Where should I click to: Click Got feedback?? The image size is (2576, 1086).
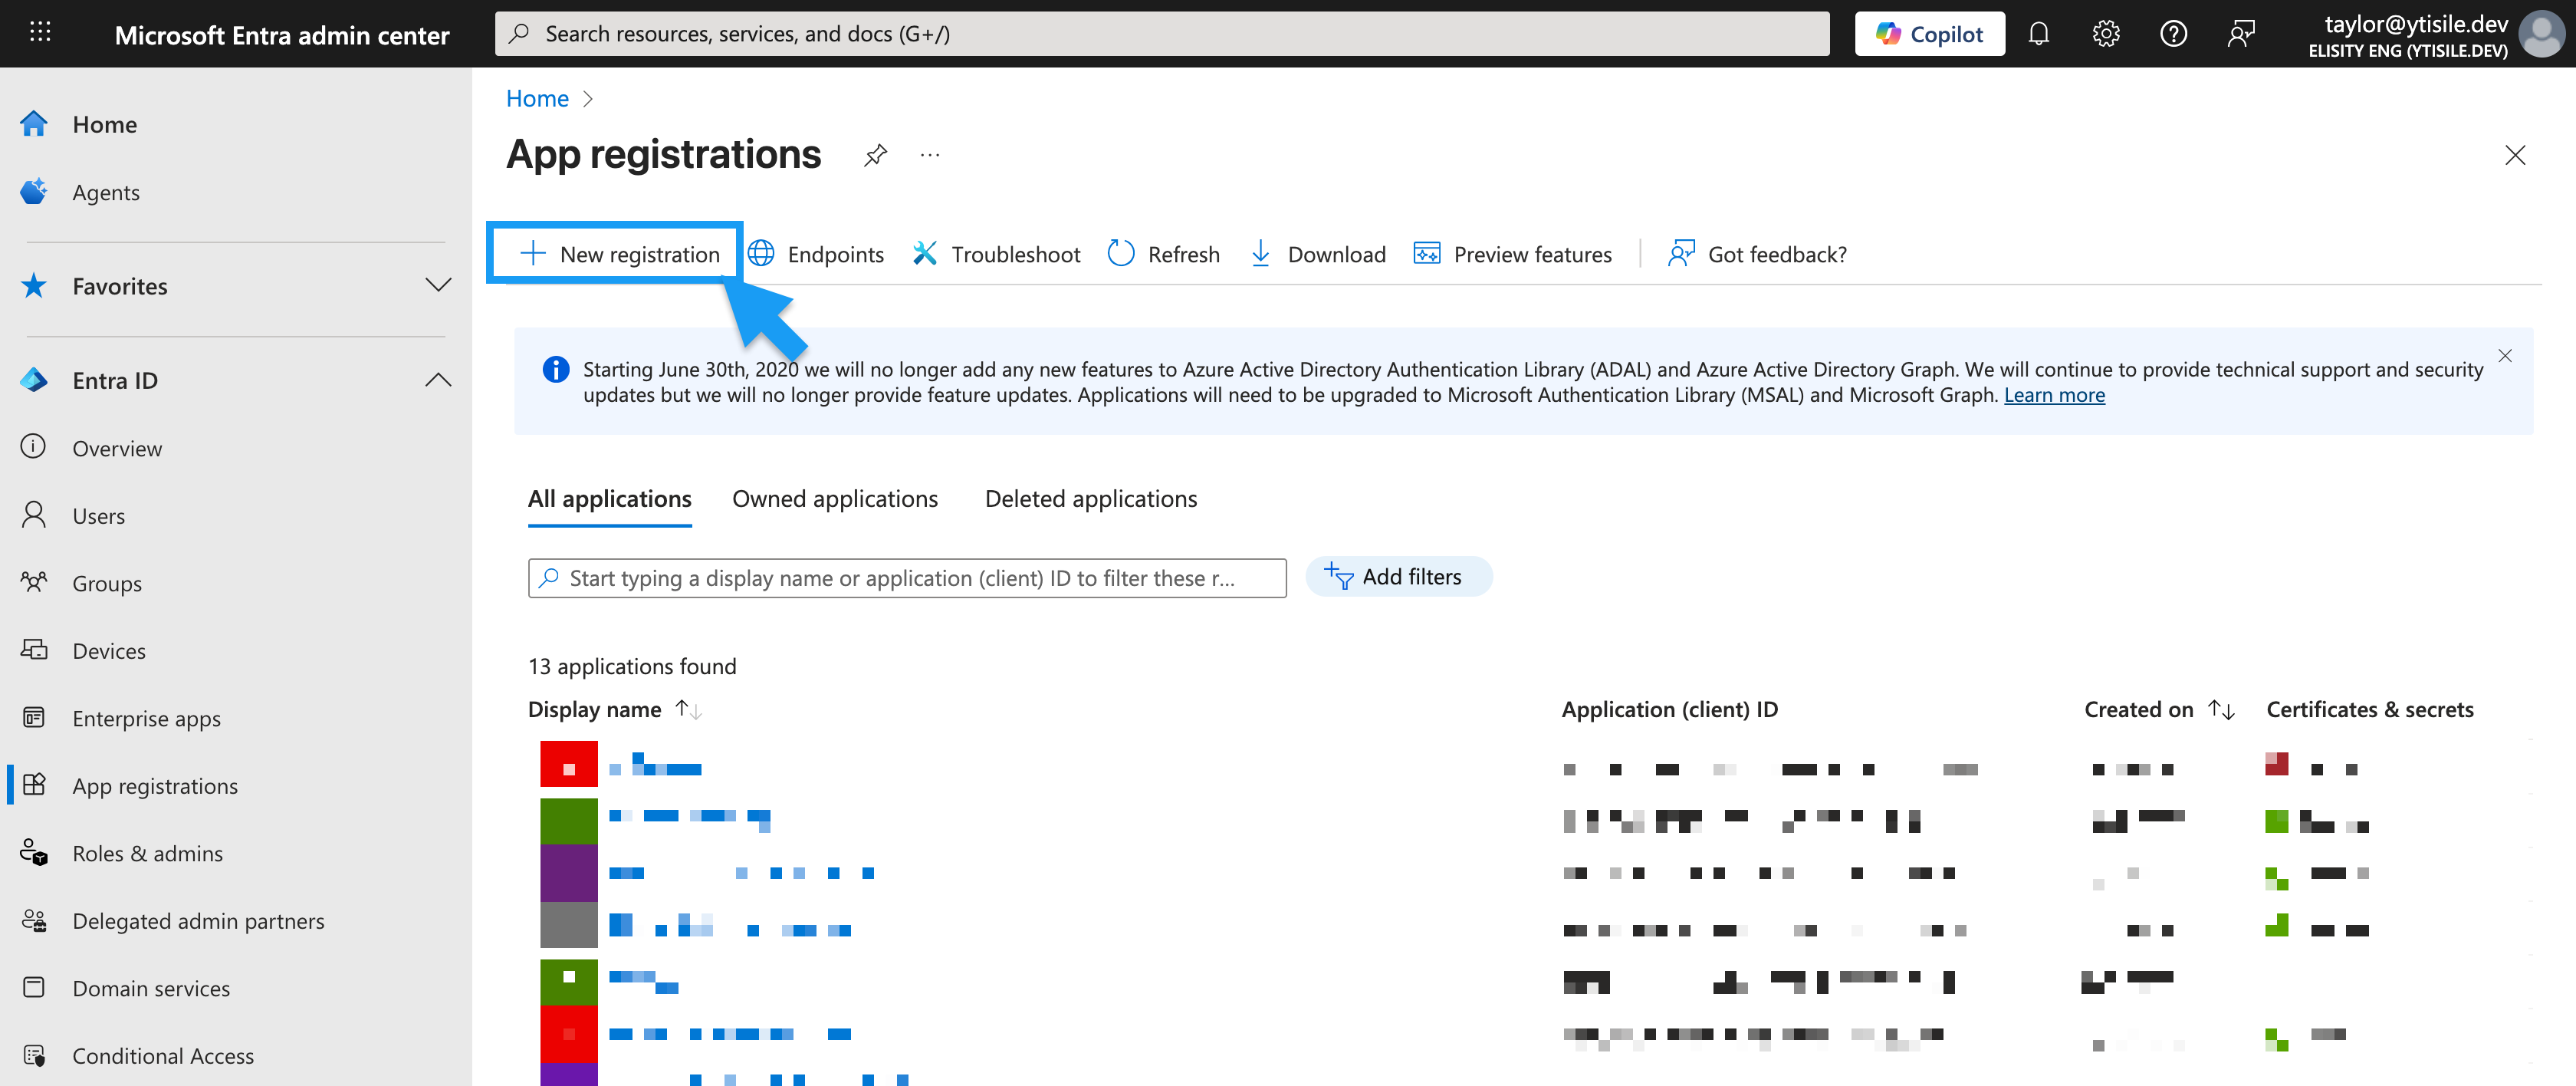click(1757, 254)
